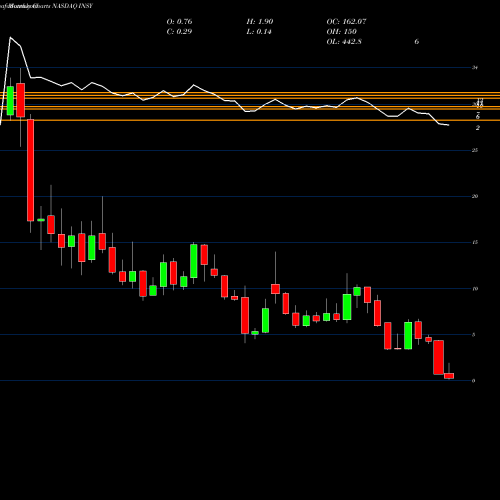The height and width of the screenshot is (500, 500).
Task: Click the "OH: 150" readout
Action: [x=342, y=32]
